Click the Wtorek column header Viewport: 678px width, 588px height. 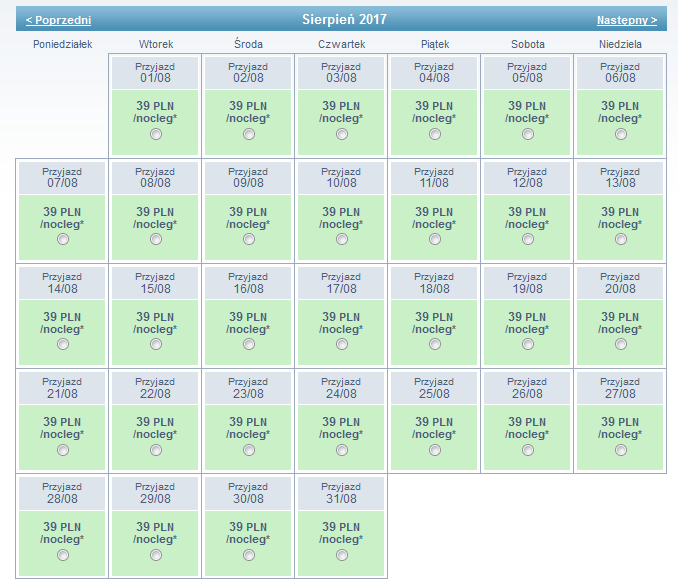pos(156,44)
